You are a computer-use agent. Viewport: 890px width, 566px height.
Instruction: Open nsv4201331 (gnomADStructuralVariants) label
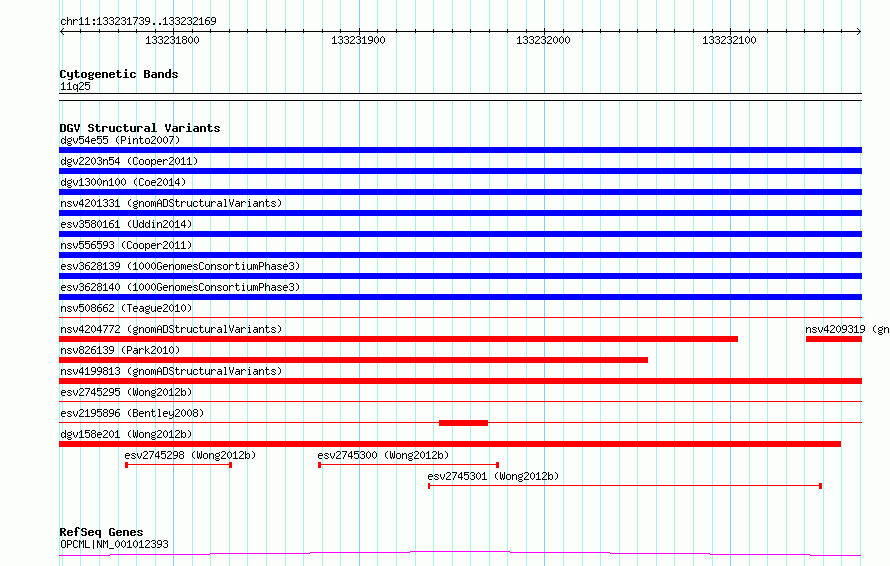pos(171,203)
